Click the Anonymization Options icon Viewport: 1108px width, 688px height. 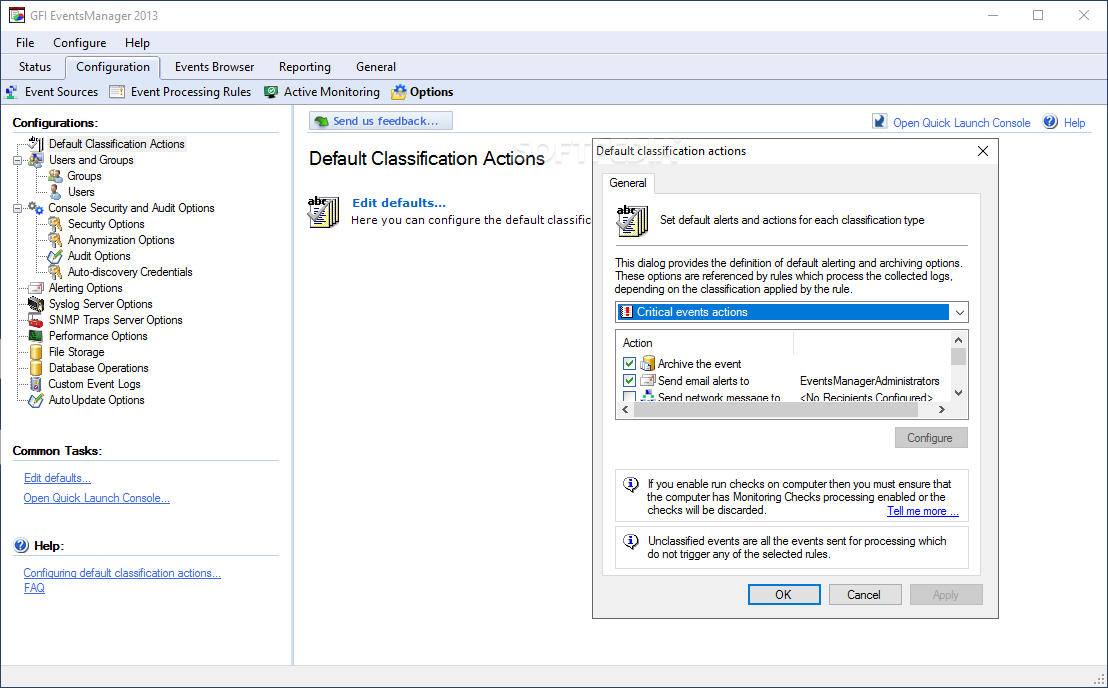(x=55, y=240)
